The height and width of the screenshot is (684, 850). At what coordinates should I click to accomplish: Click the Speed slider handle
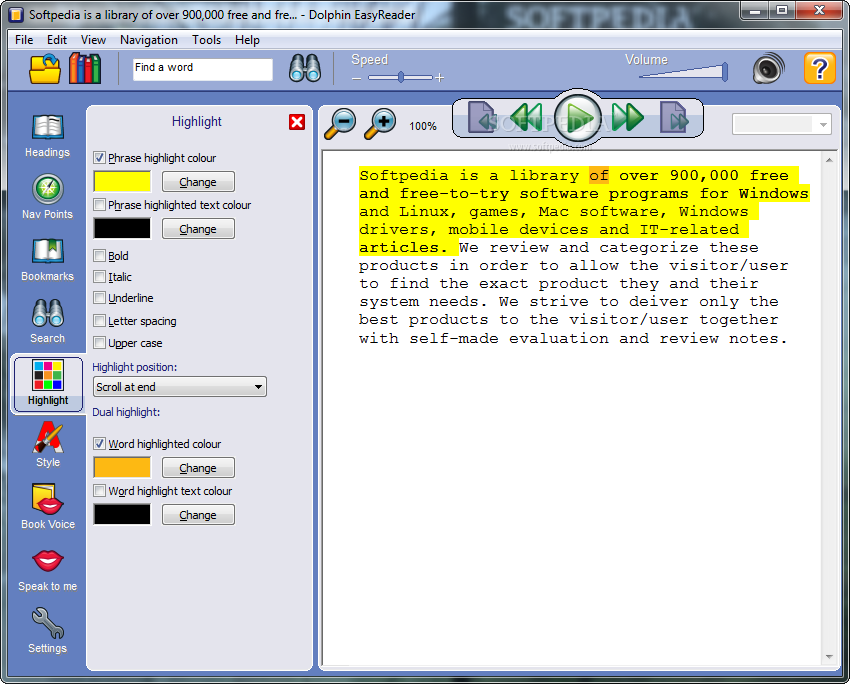[401, 78]
